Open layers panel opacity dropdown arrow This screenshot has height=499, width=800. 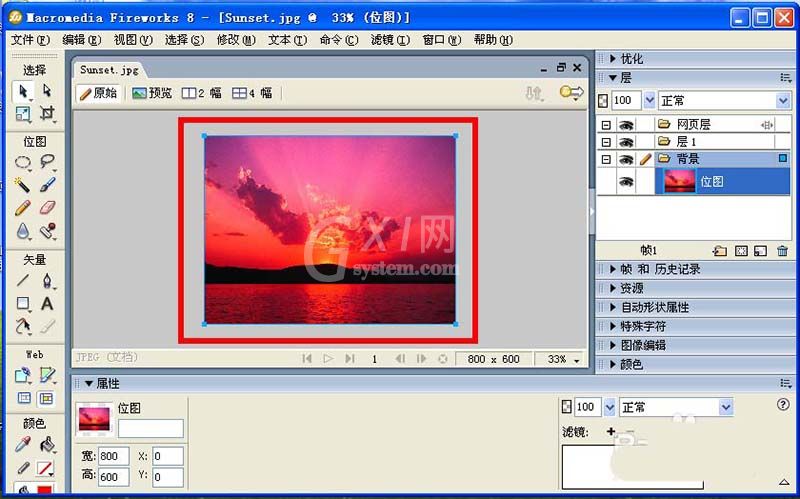click(x=649, y=100)
